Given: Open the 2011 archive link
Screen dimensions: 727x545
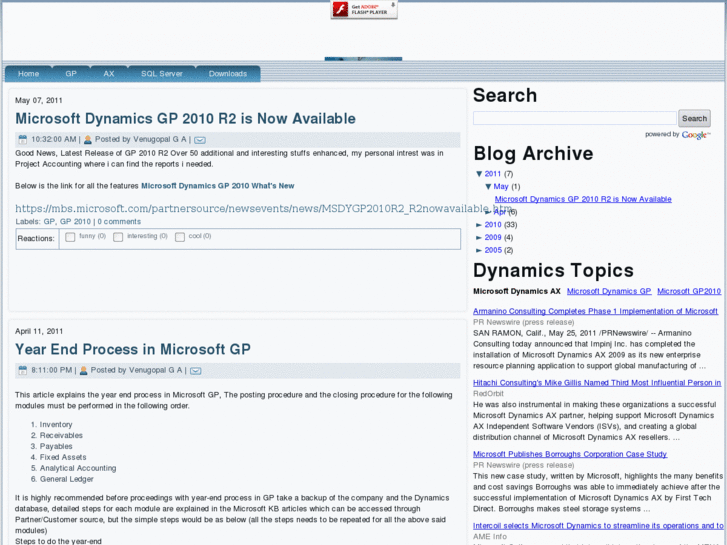Looking at the screenshot, I should click(x=493, y=174).
